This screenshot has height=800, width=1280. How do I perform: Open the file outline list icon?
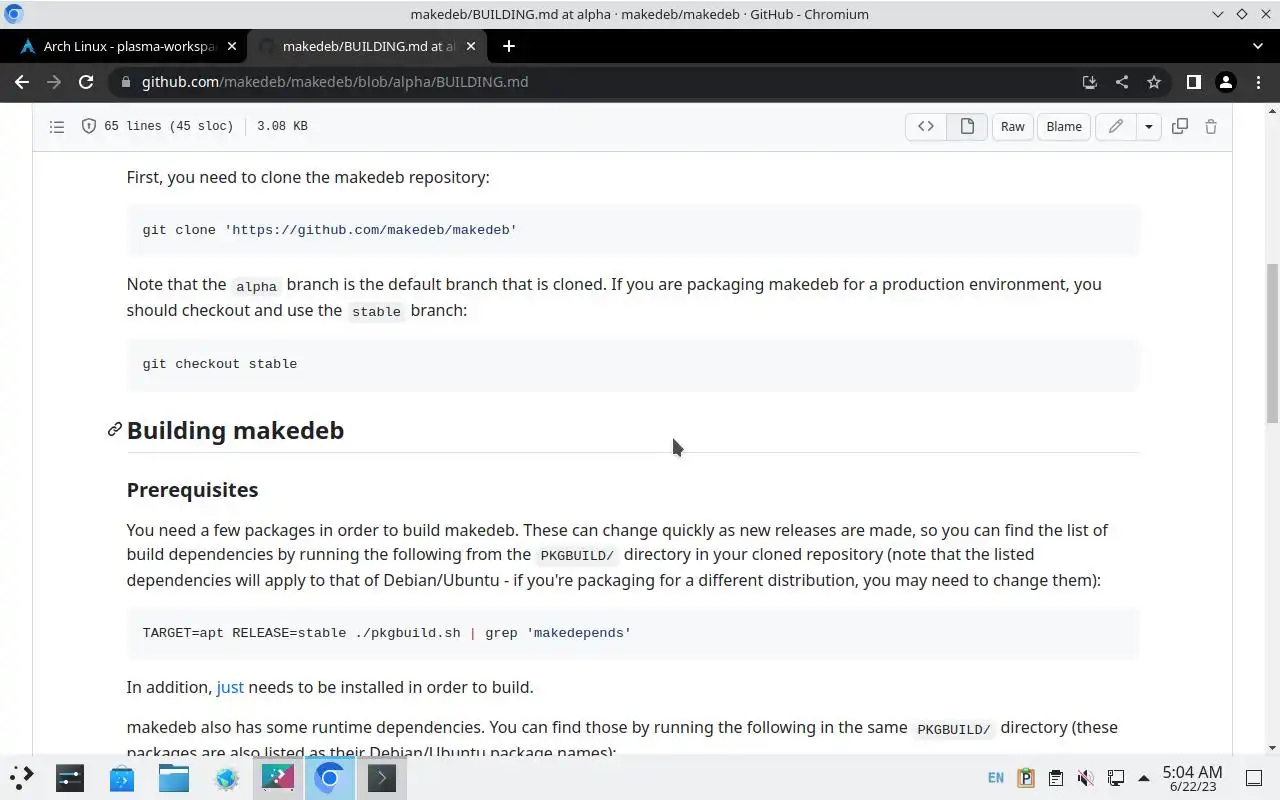[57, 126]
